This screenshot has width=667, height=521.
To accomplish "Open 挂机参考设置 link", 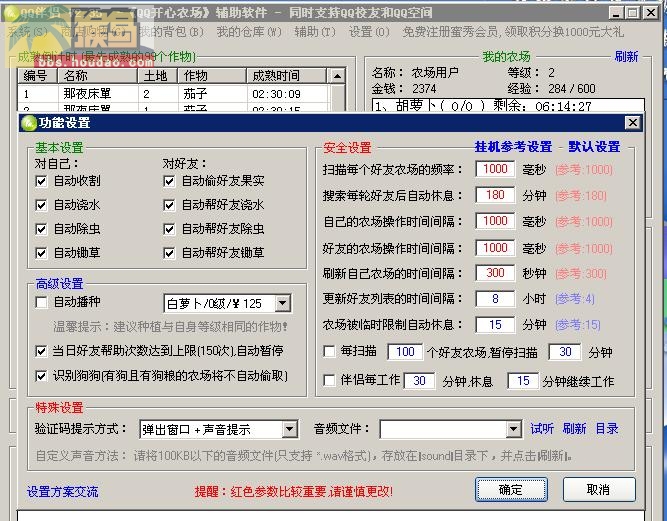I will [x=513, y=147].
